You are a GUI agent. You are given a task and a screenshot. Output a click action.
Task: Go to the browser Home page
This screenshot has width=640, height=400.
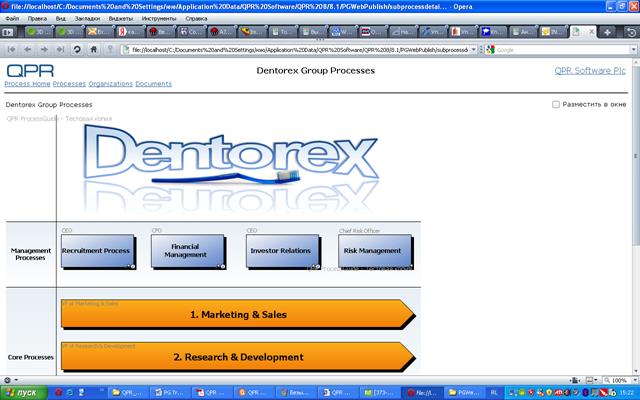click(x=93, y=49)
